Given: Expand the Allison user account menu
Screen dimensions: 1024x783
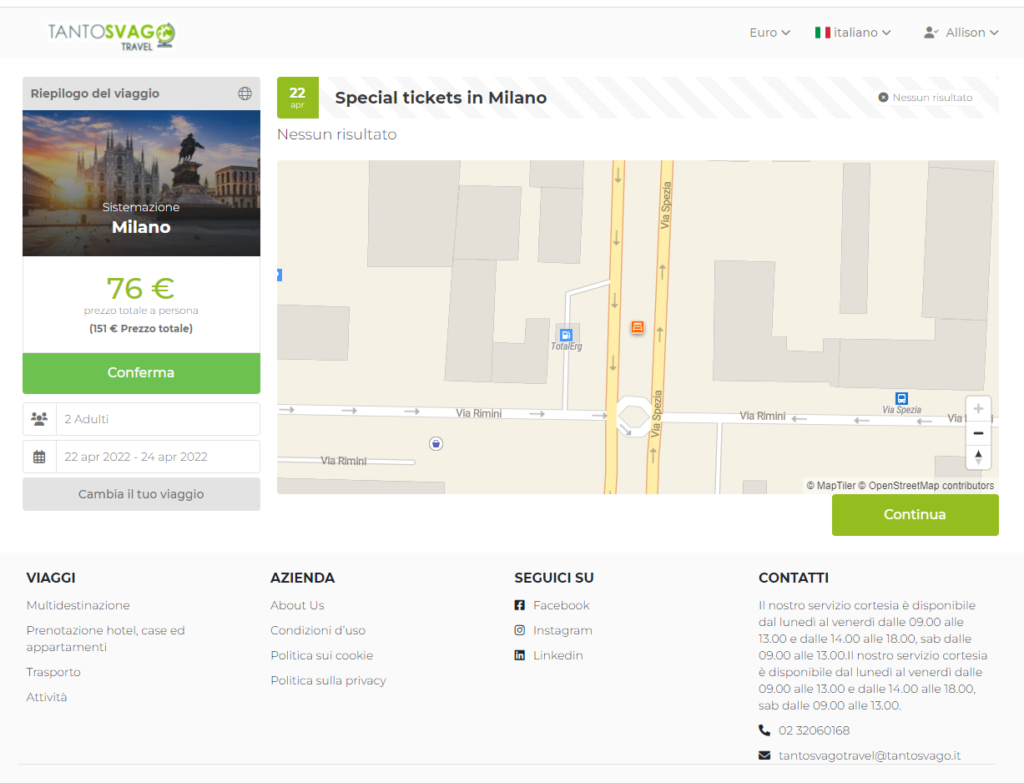Looking at the screenshot, I should click(960, 33).
